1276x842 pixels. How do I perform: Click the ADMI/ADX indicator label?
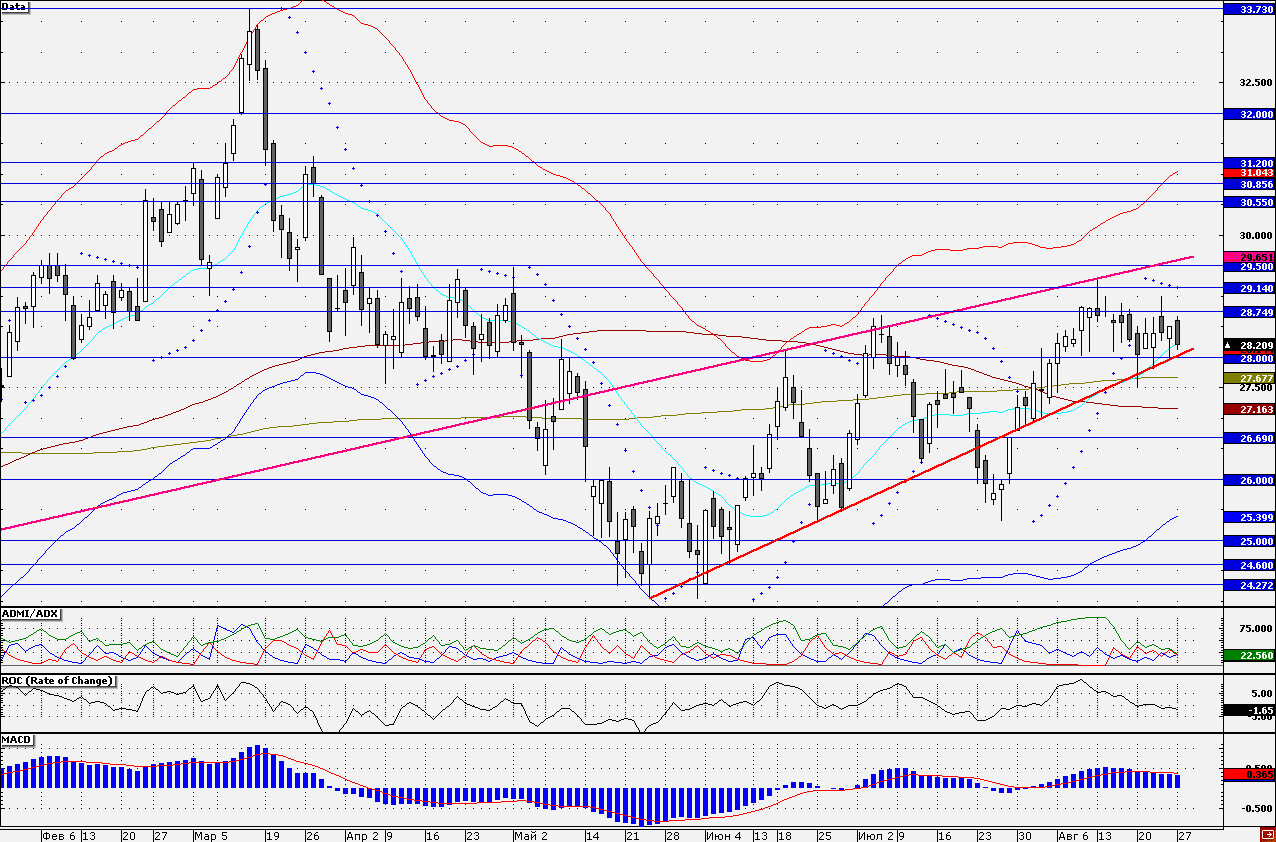29,613
